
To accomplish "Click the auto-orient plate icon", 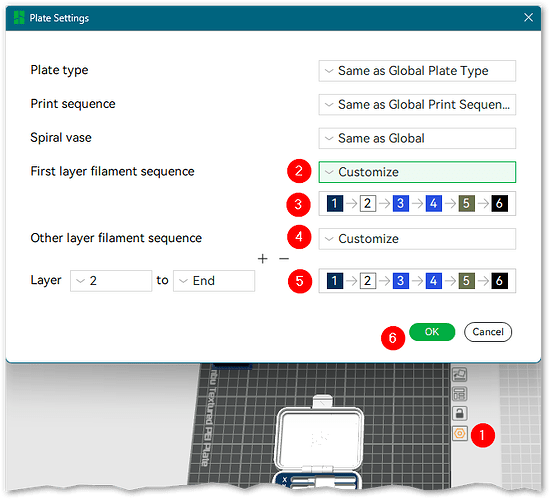I will coord(460,374).
